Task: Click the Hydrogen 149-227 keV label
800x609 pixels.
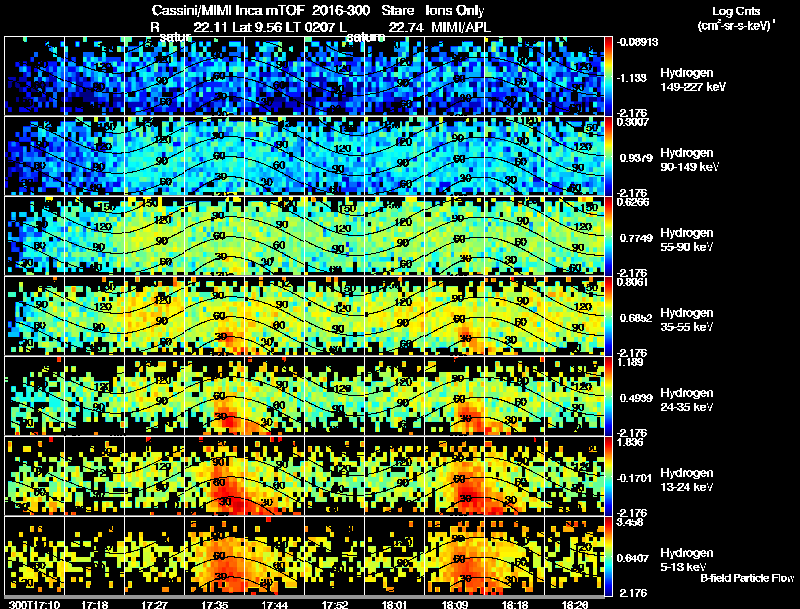Action: (692, 80)
